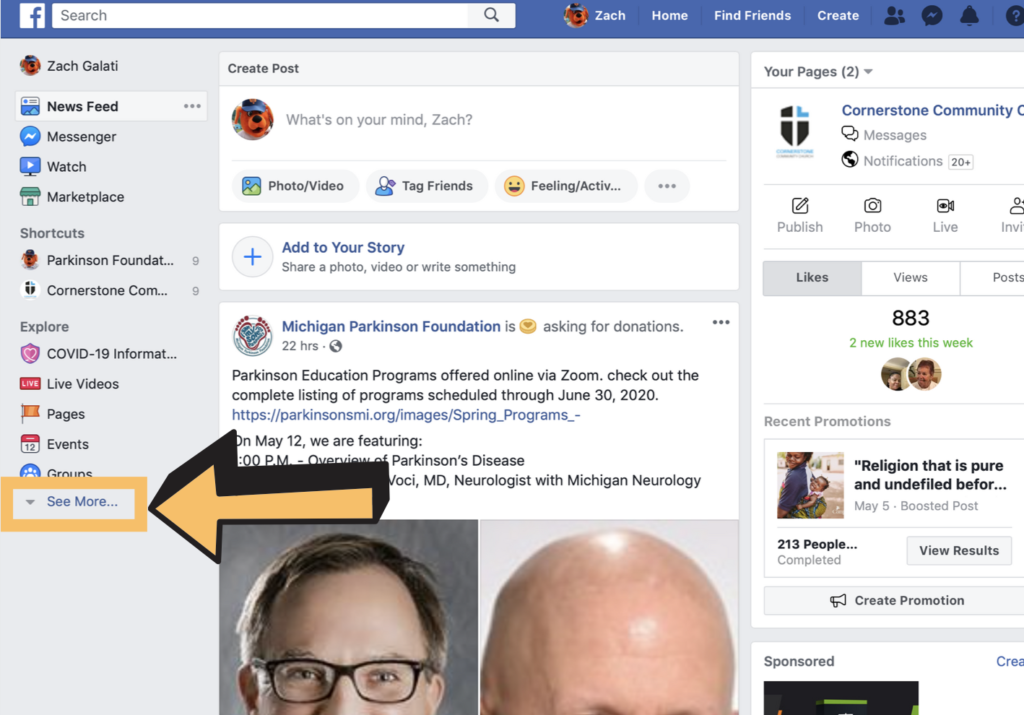Expand See More... in Explore
This screenshot has height=715, width=1024.
pyautogui.click(x=73, y=501)
